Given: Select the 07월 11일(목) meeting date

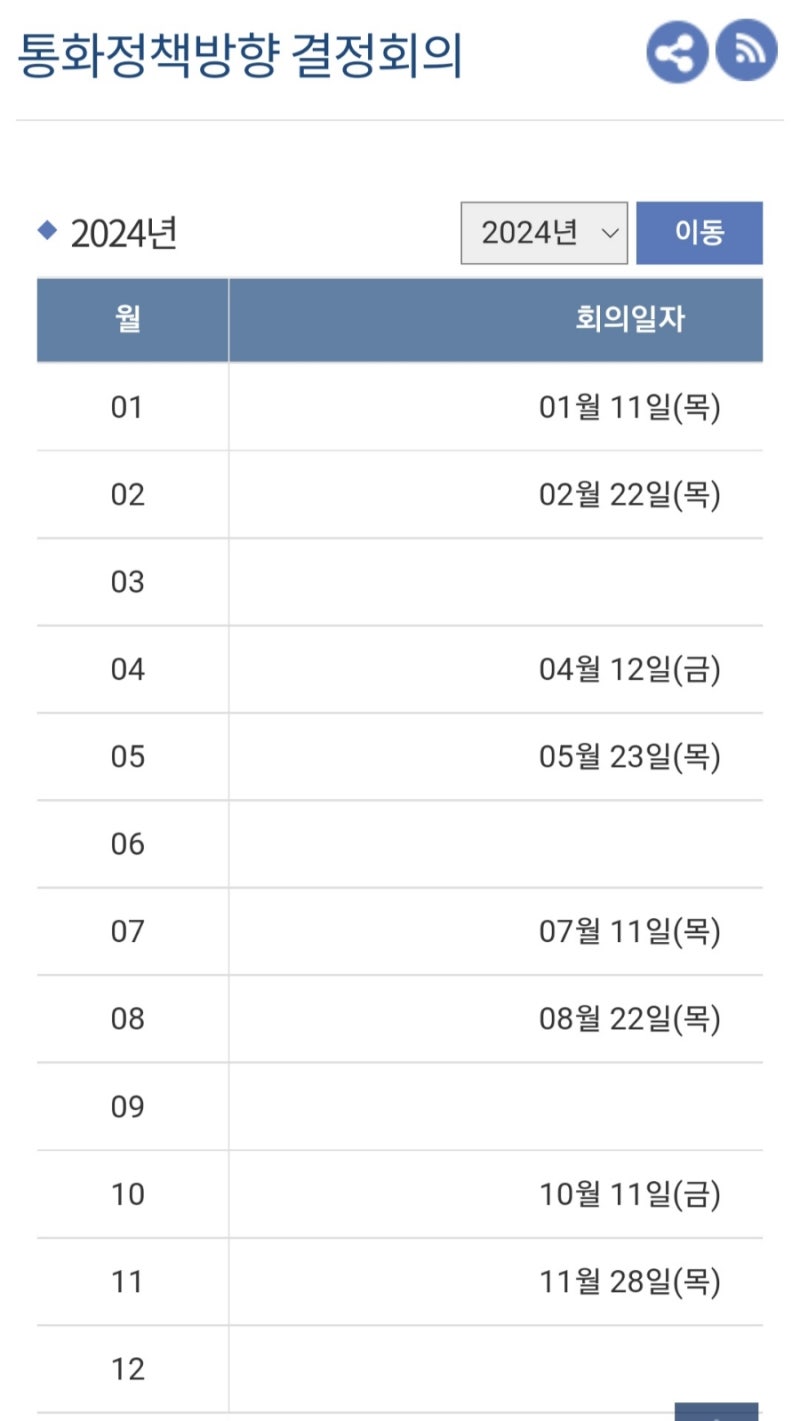Looking at the screenshot, I should (630, 932).
